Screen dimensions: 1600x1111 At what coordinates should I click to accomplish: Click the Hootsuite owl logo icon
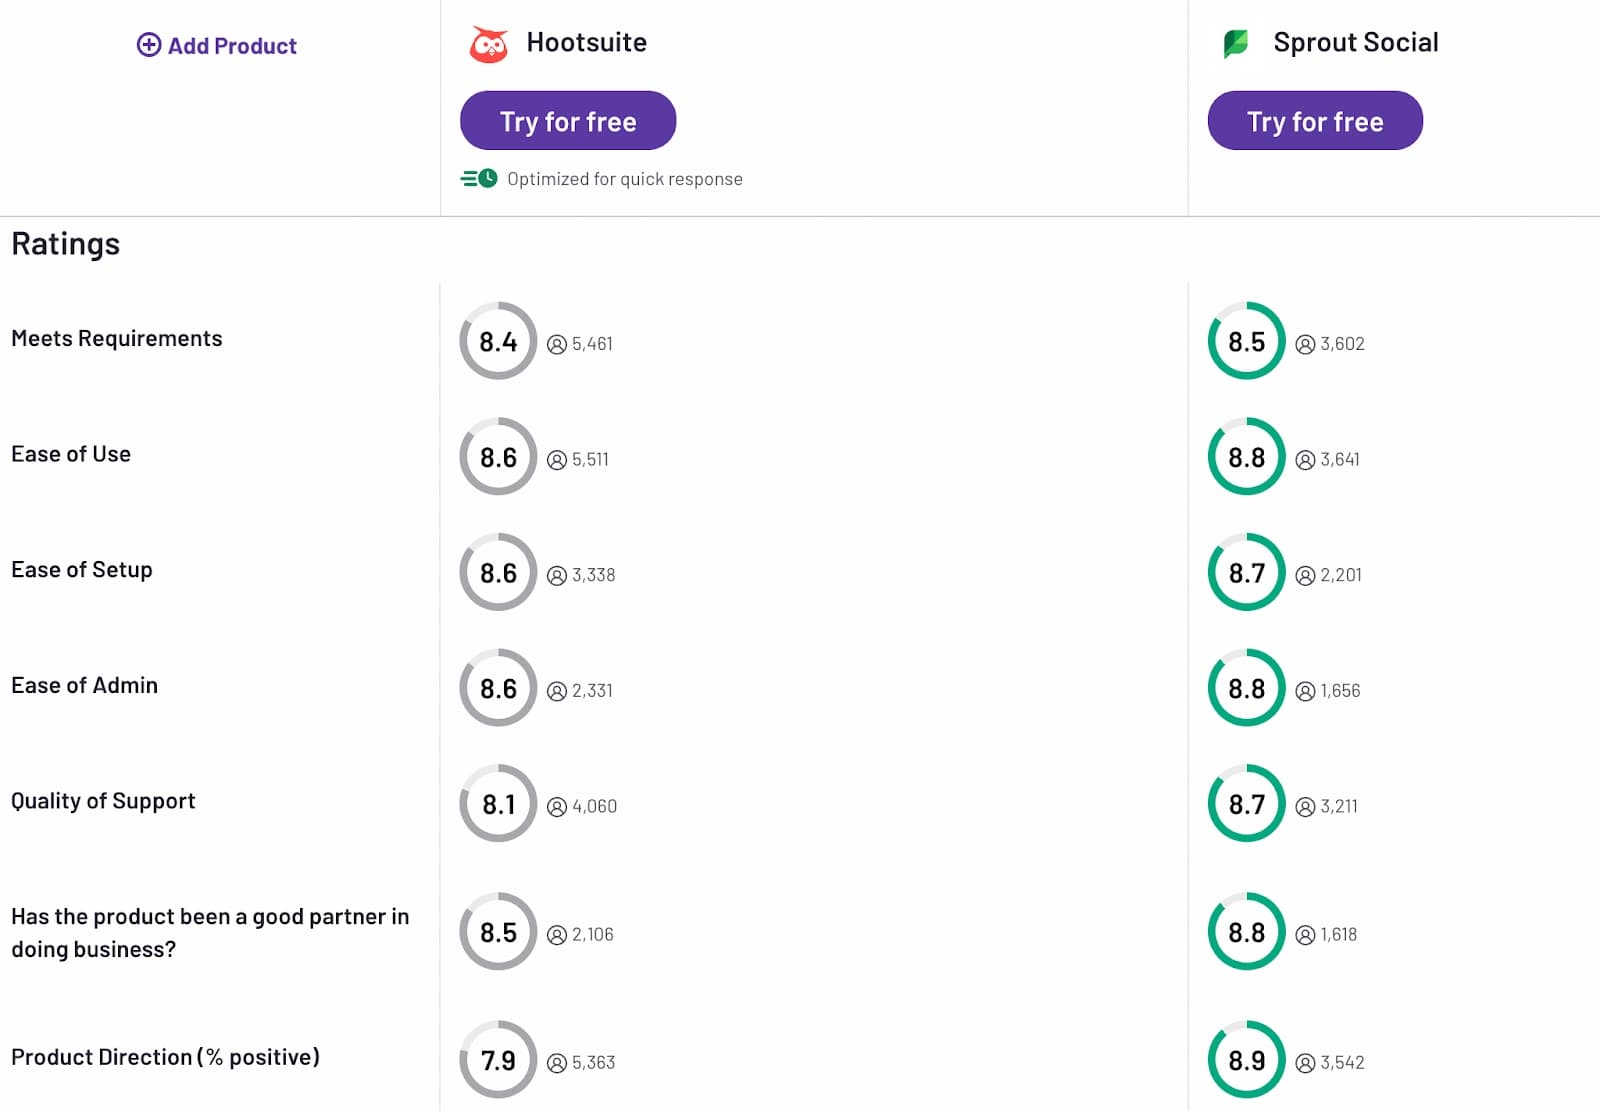pyautogui.click(x=489, y=44)
